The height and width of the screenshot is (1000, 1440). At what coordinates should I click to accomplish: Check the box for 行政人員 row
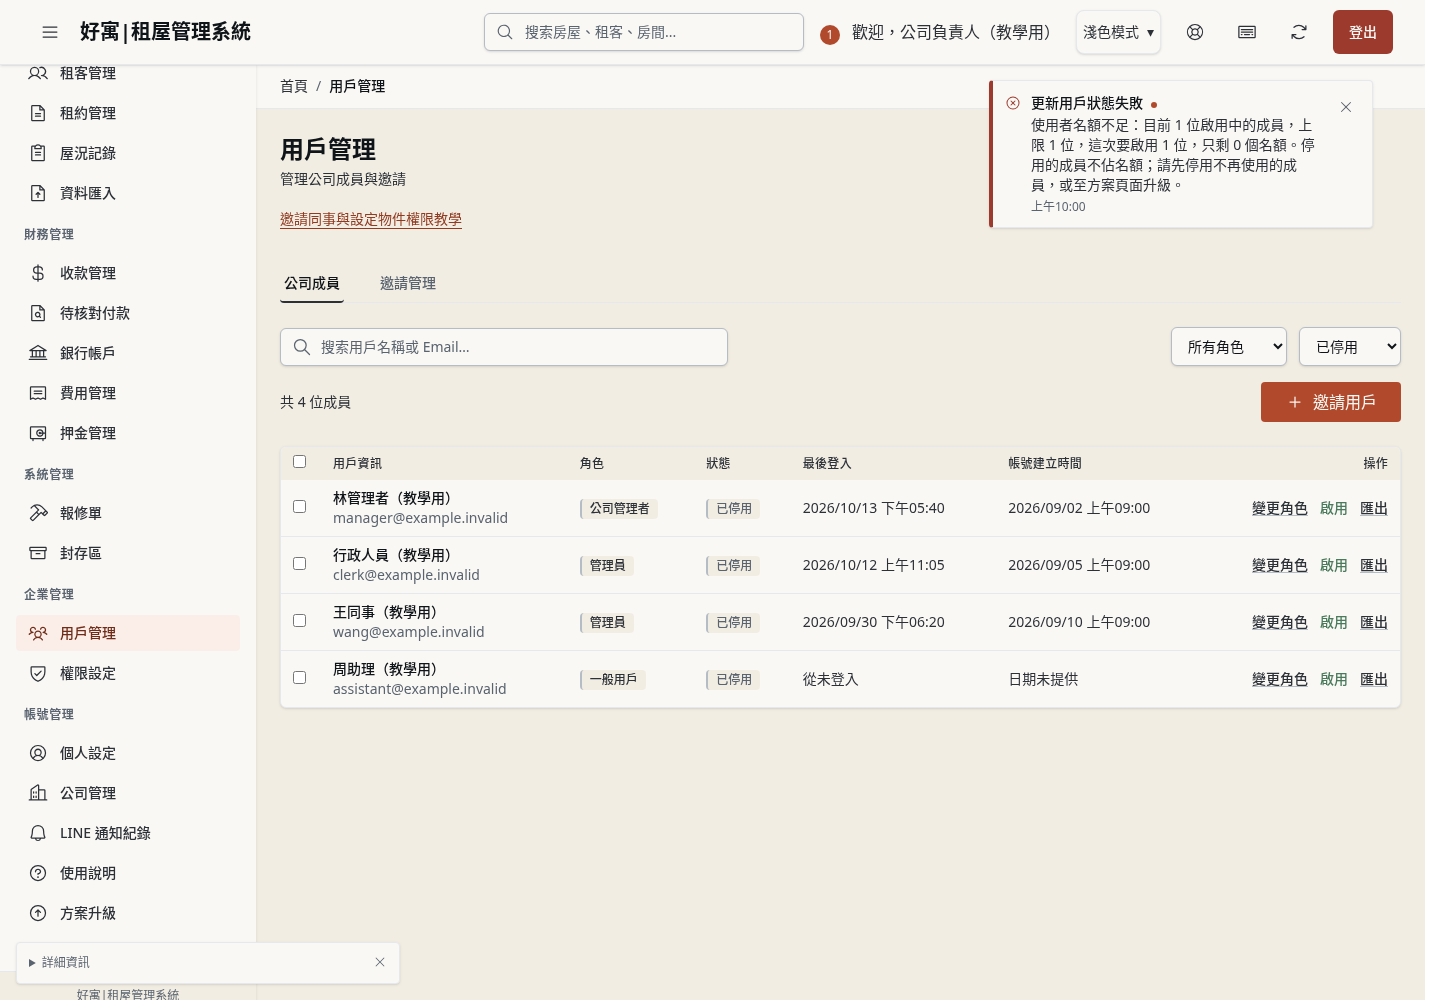[x=299, y=563]
